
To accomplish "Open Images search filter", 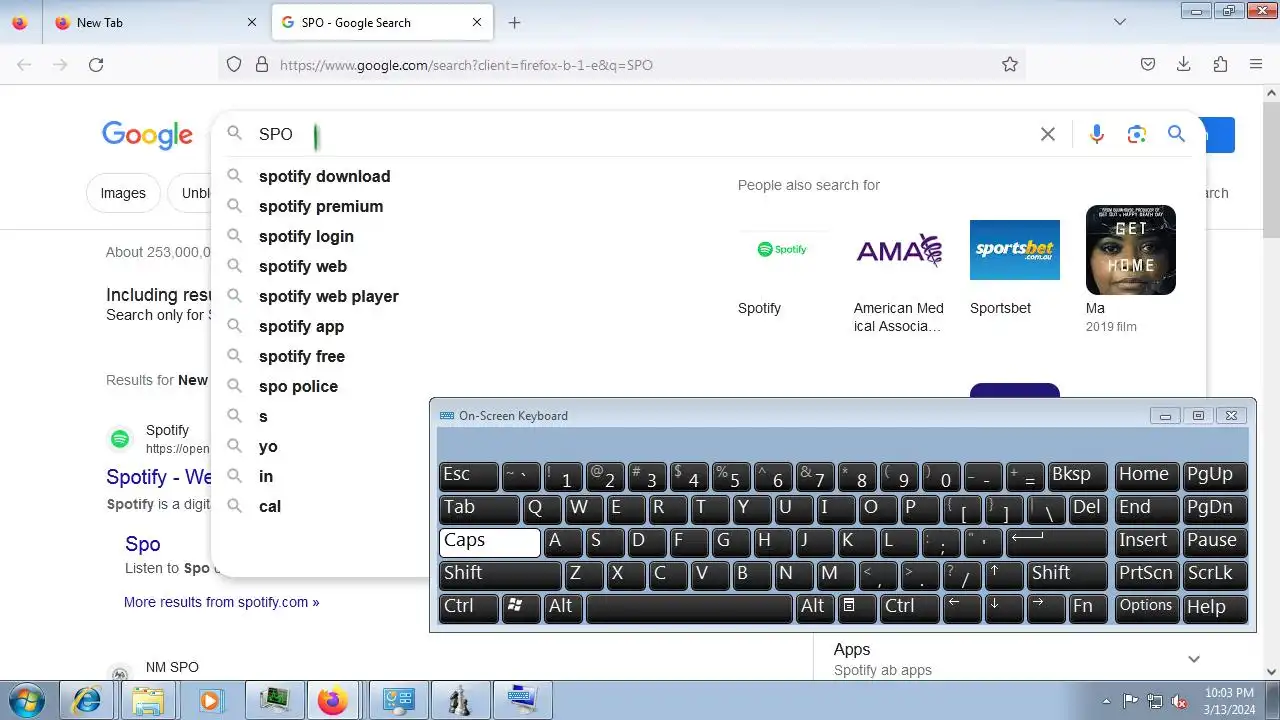I will click(x=123, y=193).
